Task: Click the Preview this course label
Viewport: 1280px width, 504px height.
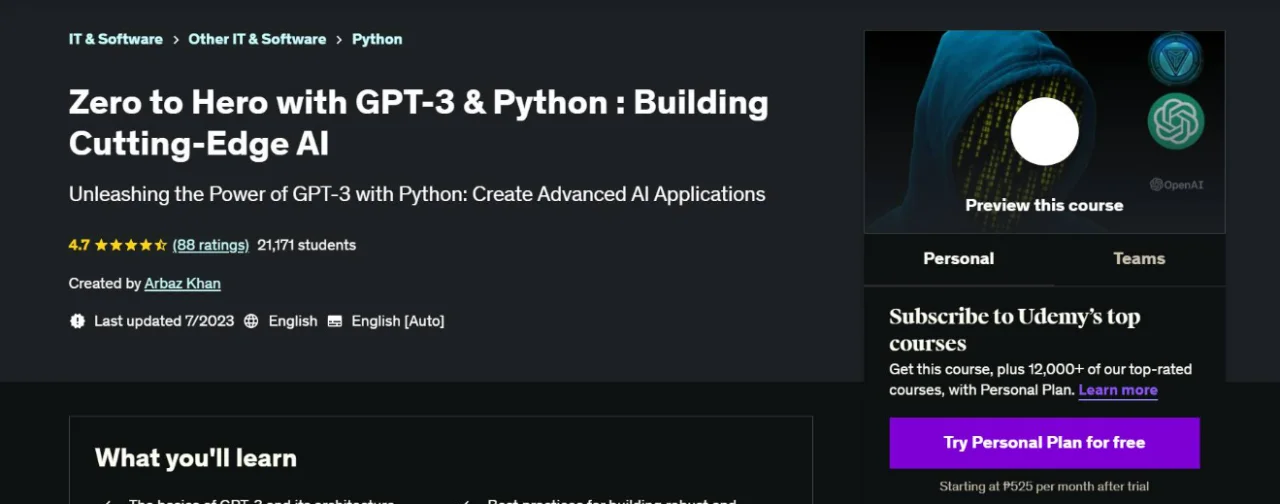Action: 1044,205
